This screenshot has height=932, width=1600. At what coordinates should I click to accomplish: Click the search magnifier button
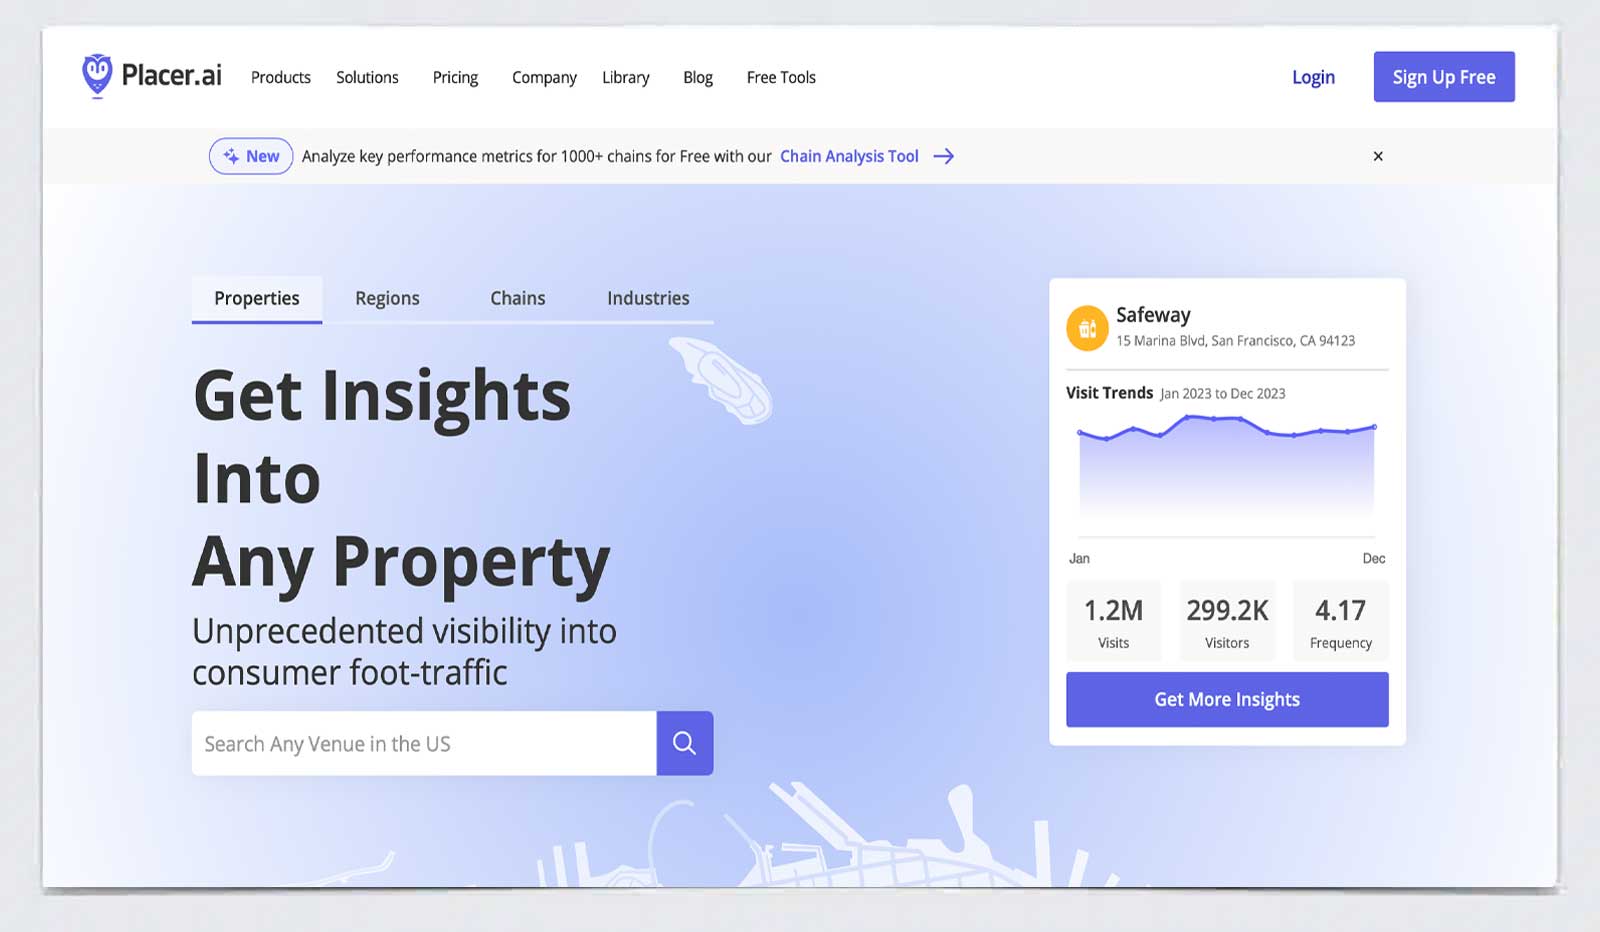click(684, 743)
